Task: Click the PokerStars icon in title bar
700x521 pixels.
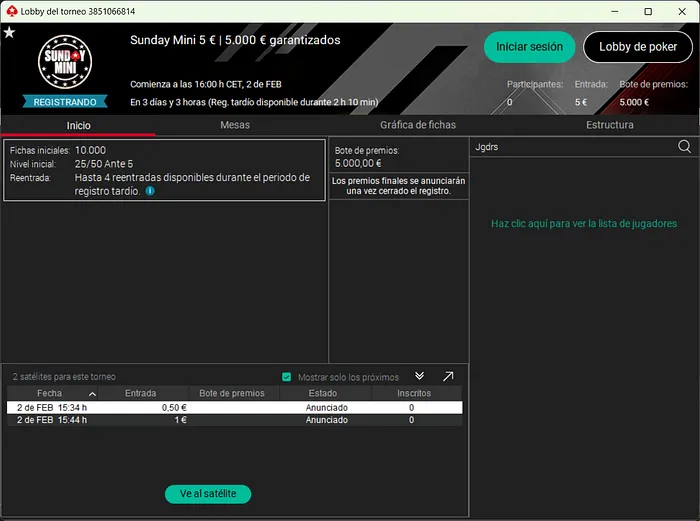Action: 10,11
